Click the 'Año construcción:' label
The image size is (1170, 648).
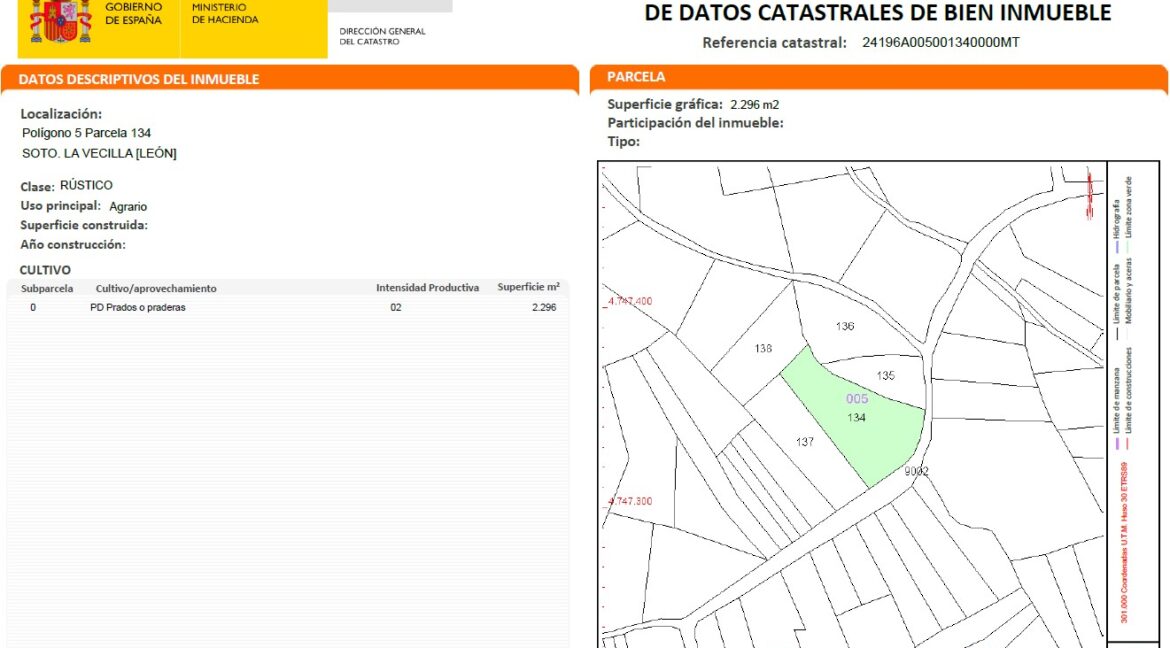pos(73,245)
